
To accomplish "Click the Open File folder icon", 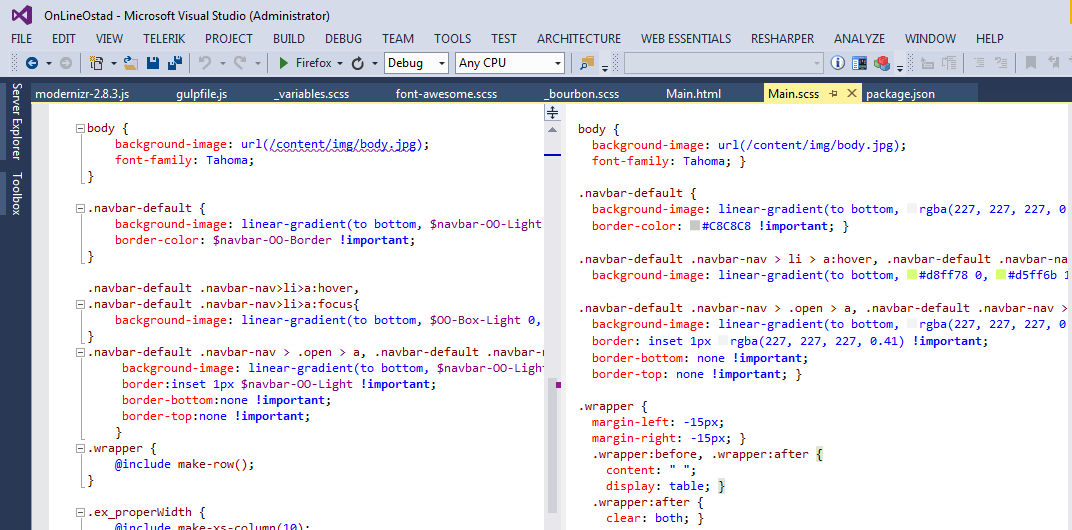I will (131, 63).
